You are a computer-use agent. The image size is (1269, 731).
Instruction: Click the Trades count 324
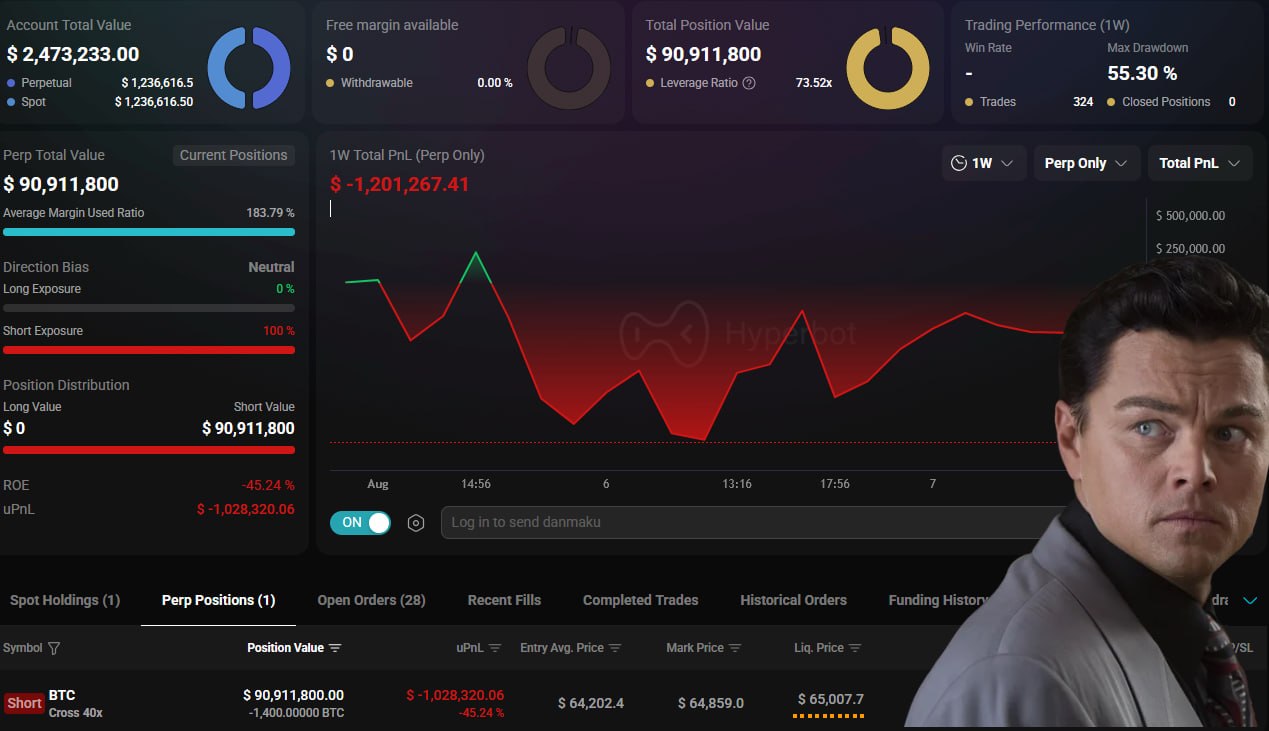[1083, 102]
